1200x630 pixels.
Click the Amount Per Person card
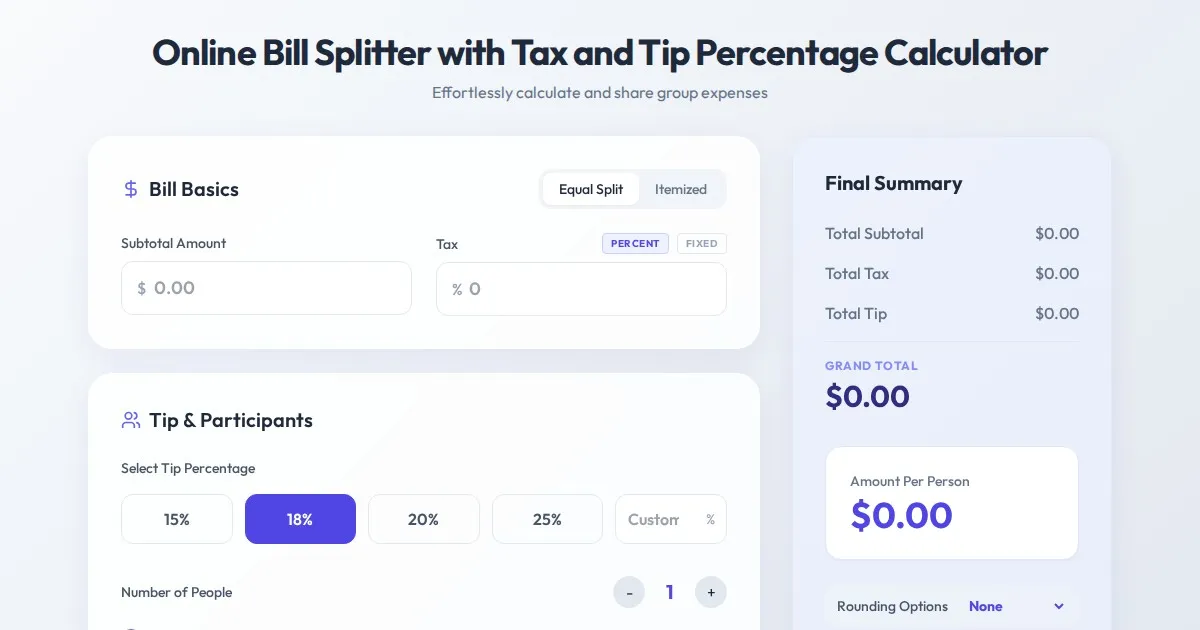pos(951,502)
